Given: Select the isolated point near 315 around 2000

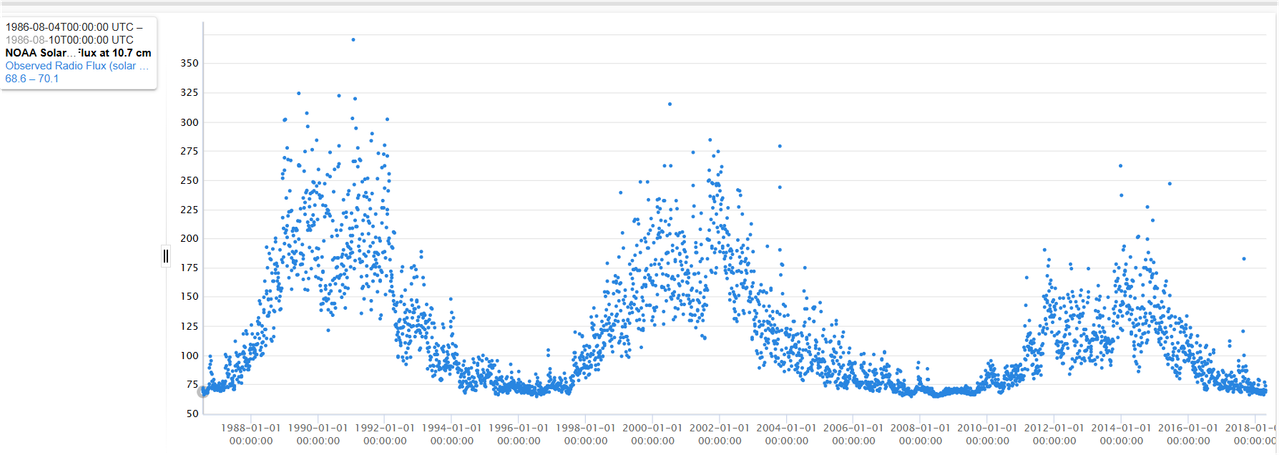Looking at the screenshot, I should (670, 104).
